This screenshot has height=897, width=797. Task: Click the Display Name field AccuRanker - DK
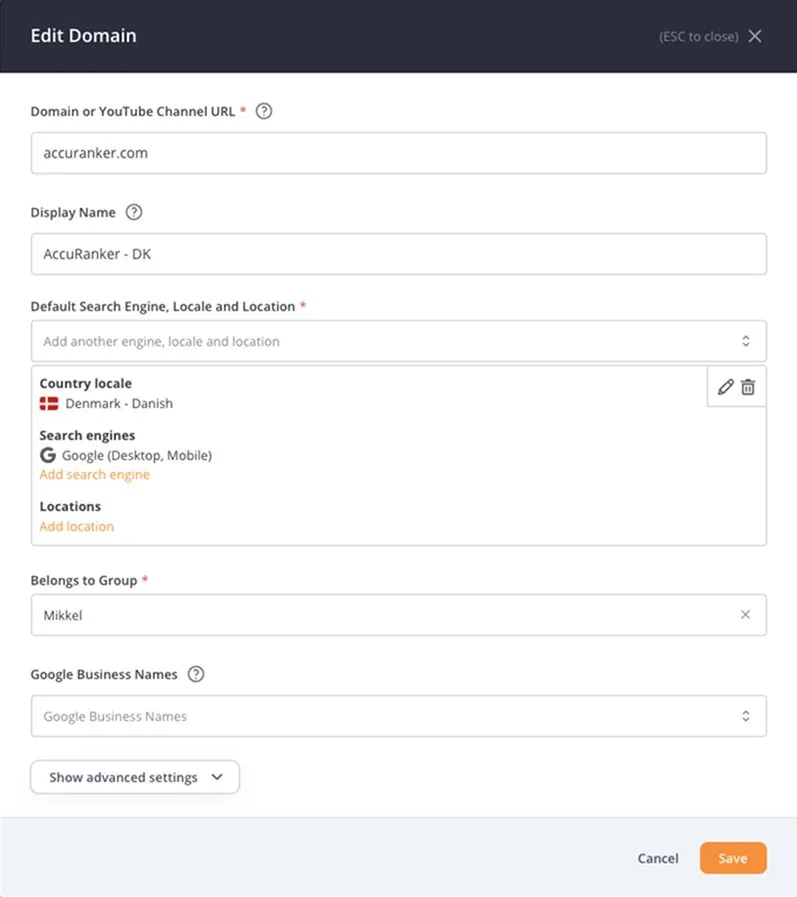pyautogui.click(x=398, y=254)
